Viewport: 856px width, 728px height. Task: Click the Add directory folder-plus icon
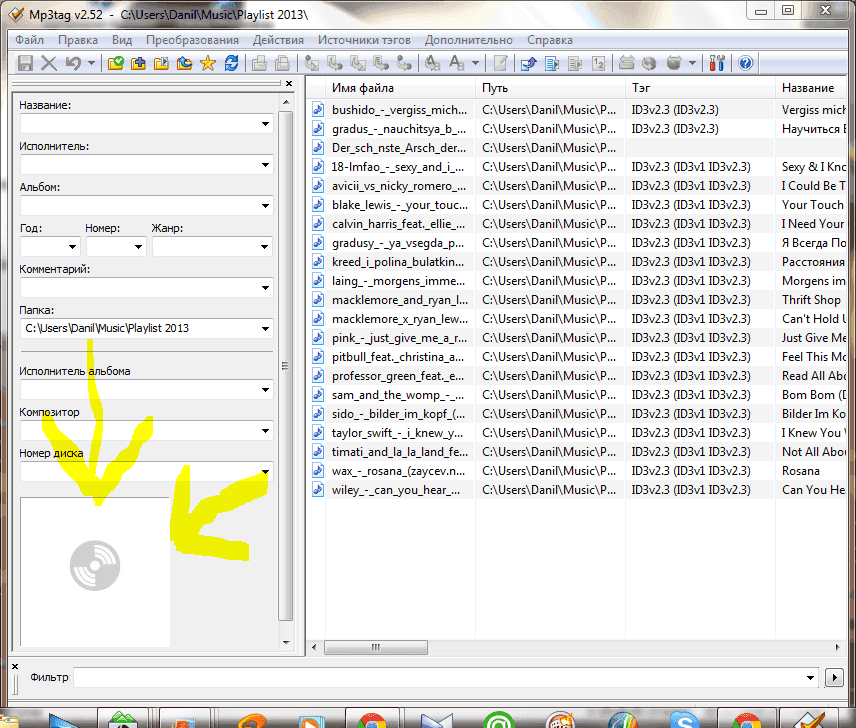(x=139, y=63)
